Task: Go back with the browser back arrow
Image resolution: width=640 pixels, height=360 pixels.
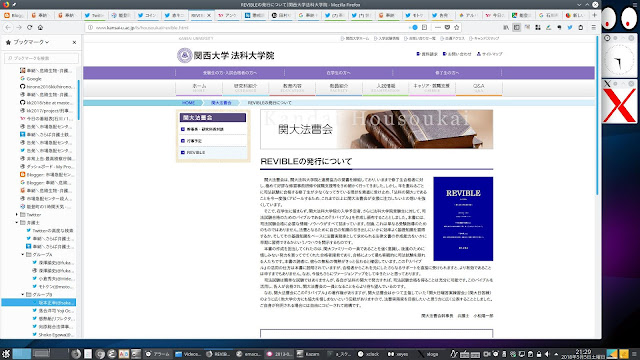Action: point(8,27)
